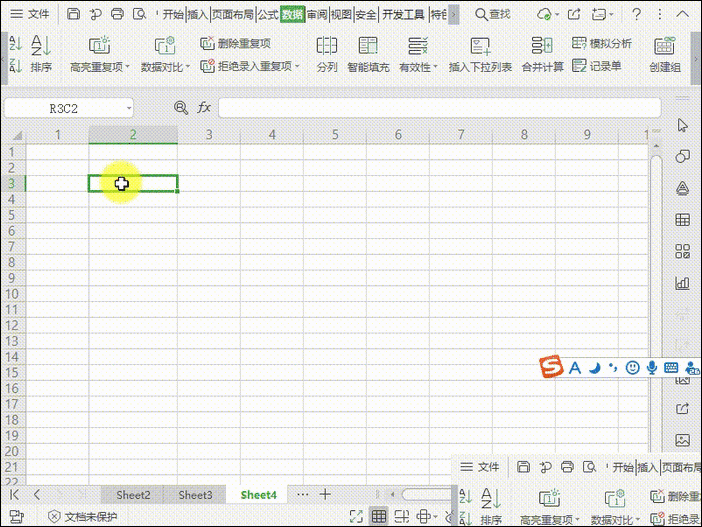Image resolution: width=702 pixels, height=527 pixels.
Task: Open the vertical three-dots more menu
Action: 659,14
